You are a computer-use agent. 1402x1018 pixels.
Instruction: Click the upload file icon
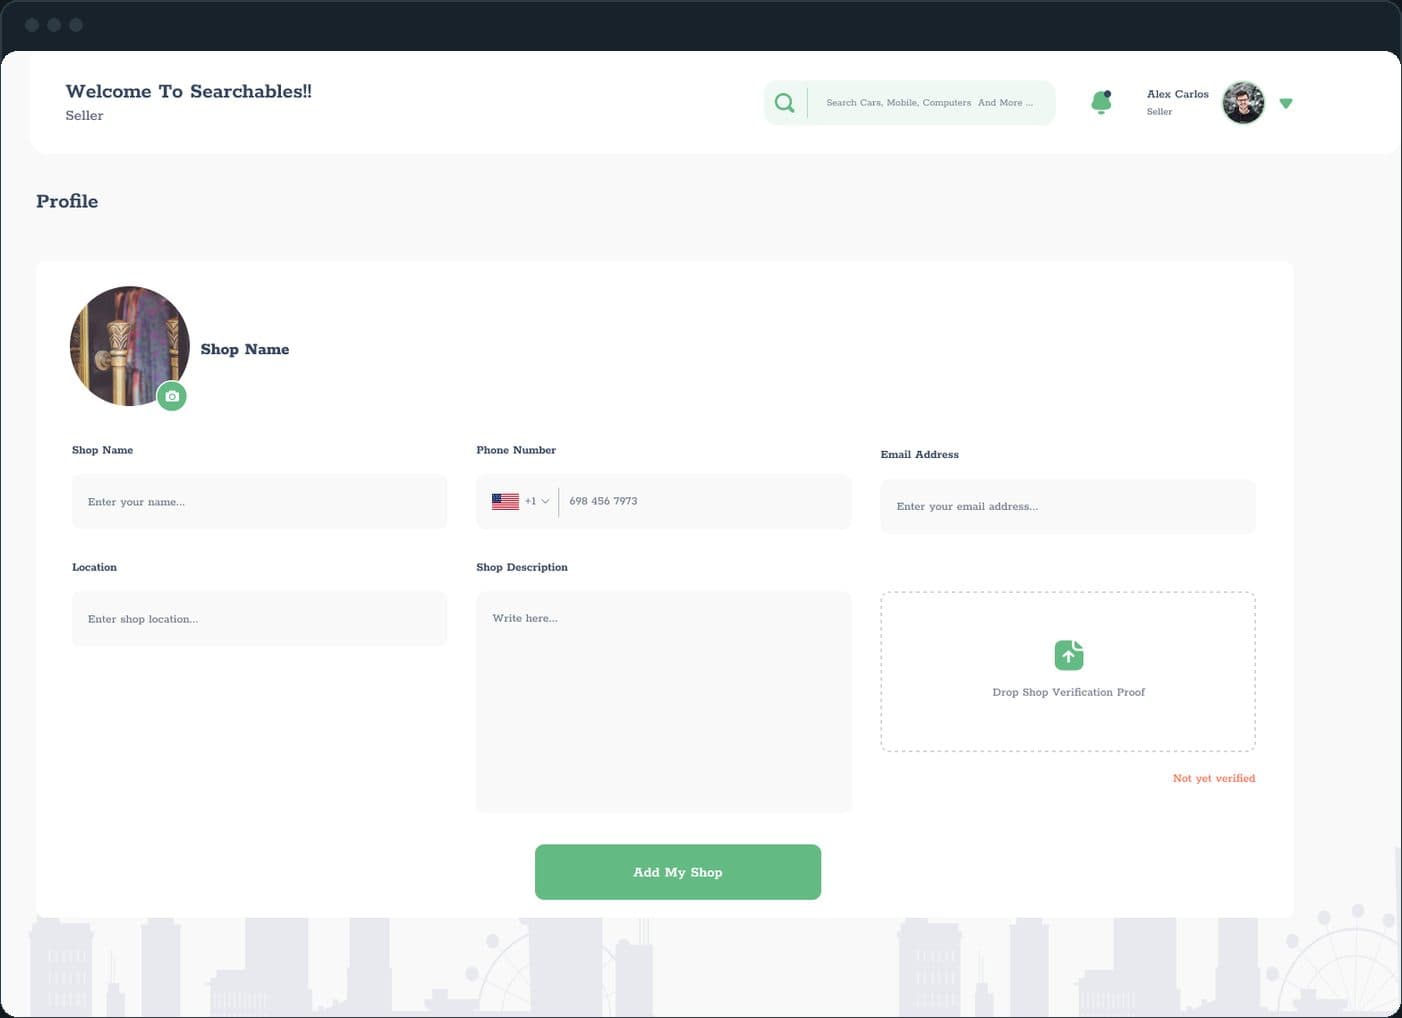(1069, 655)
